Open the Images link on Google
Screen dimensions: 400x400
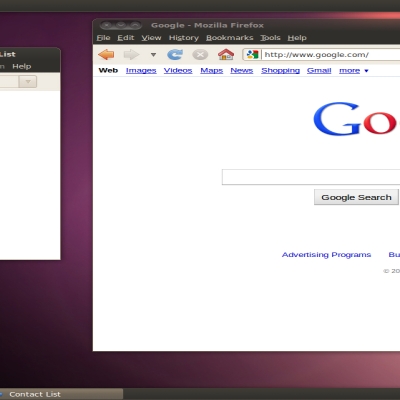pyautogui.click(x=141, y=71)
